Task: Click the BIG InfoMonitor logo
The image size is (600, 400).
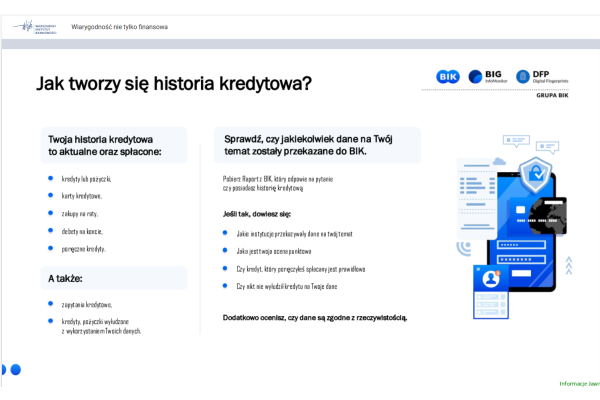Action: pos(487,76)
